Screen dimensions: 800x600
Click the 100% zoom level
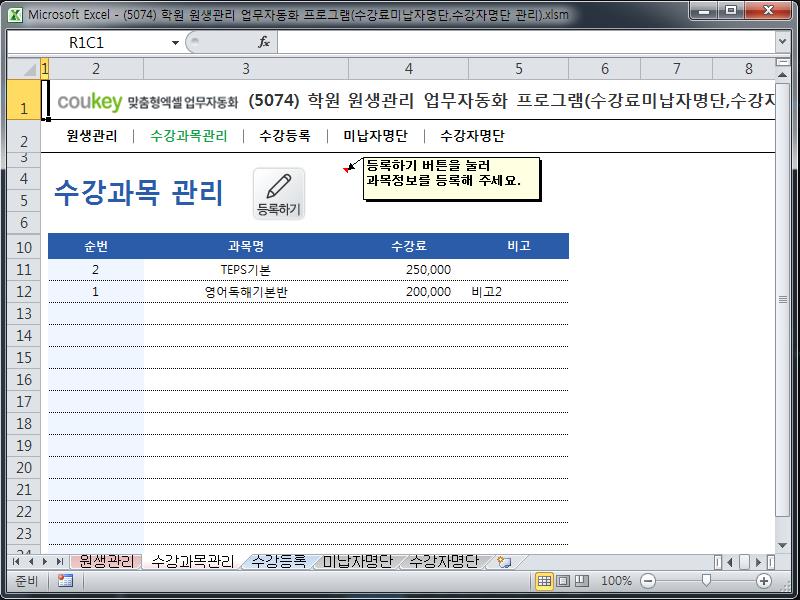(x=616, y=581)
